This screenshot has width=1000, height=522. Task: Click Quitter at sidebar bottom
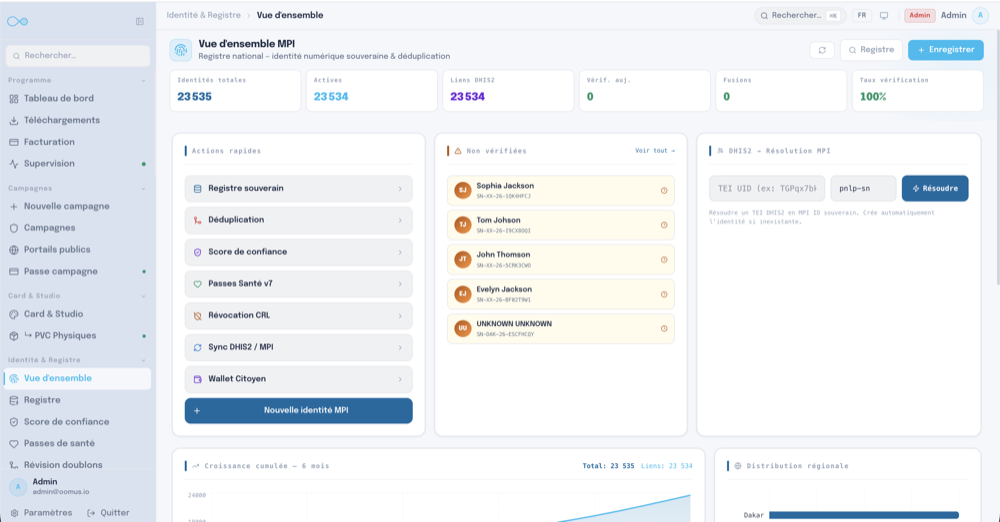tap(108, 512)
